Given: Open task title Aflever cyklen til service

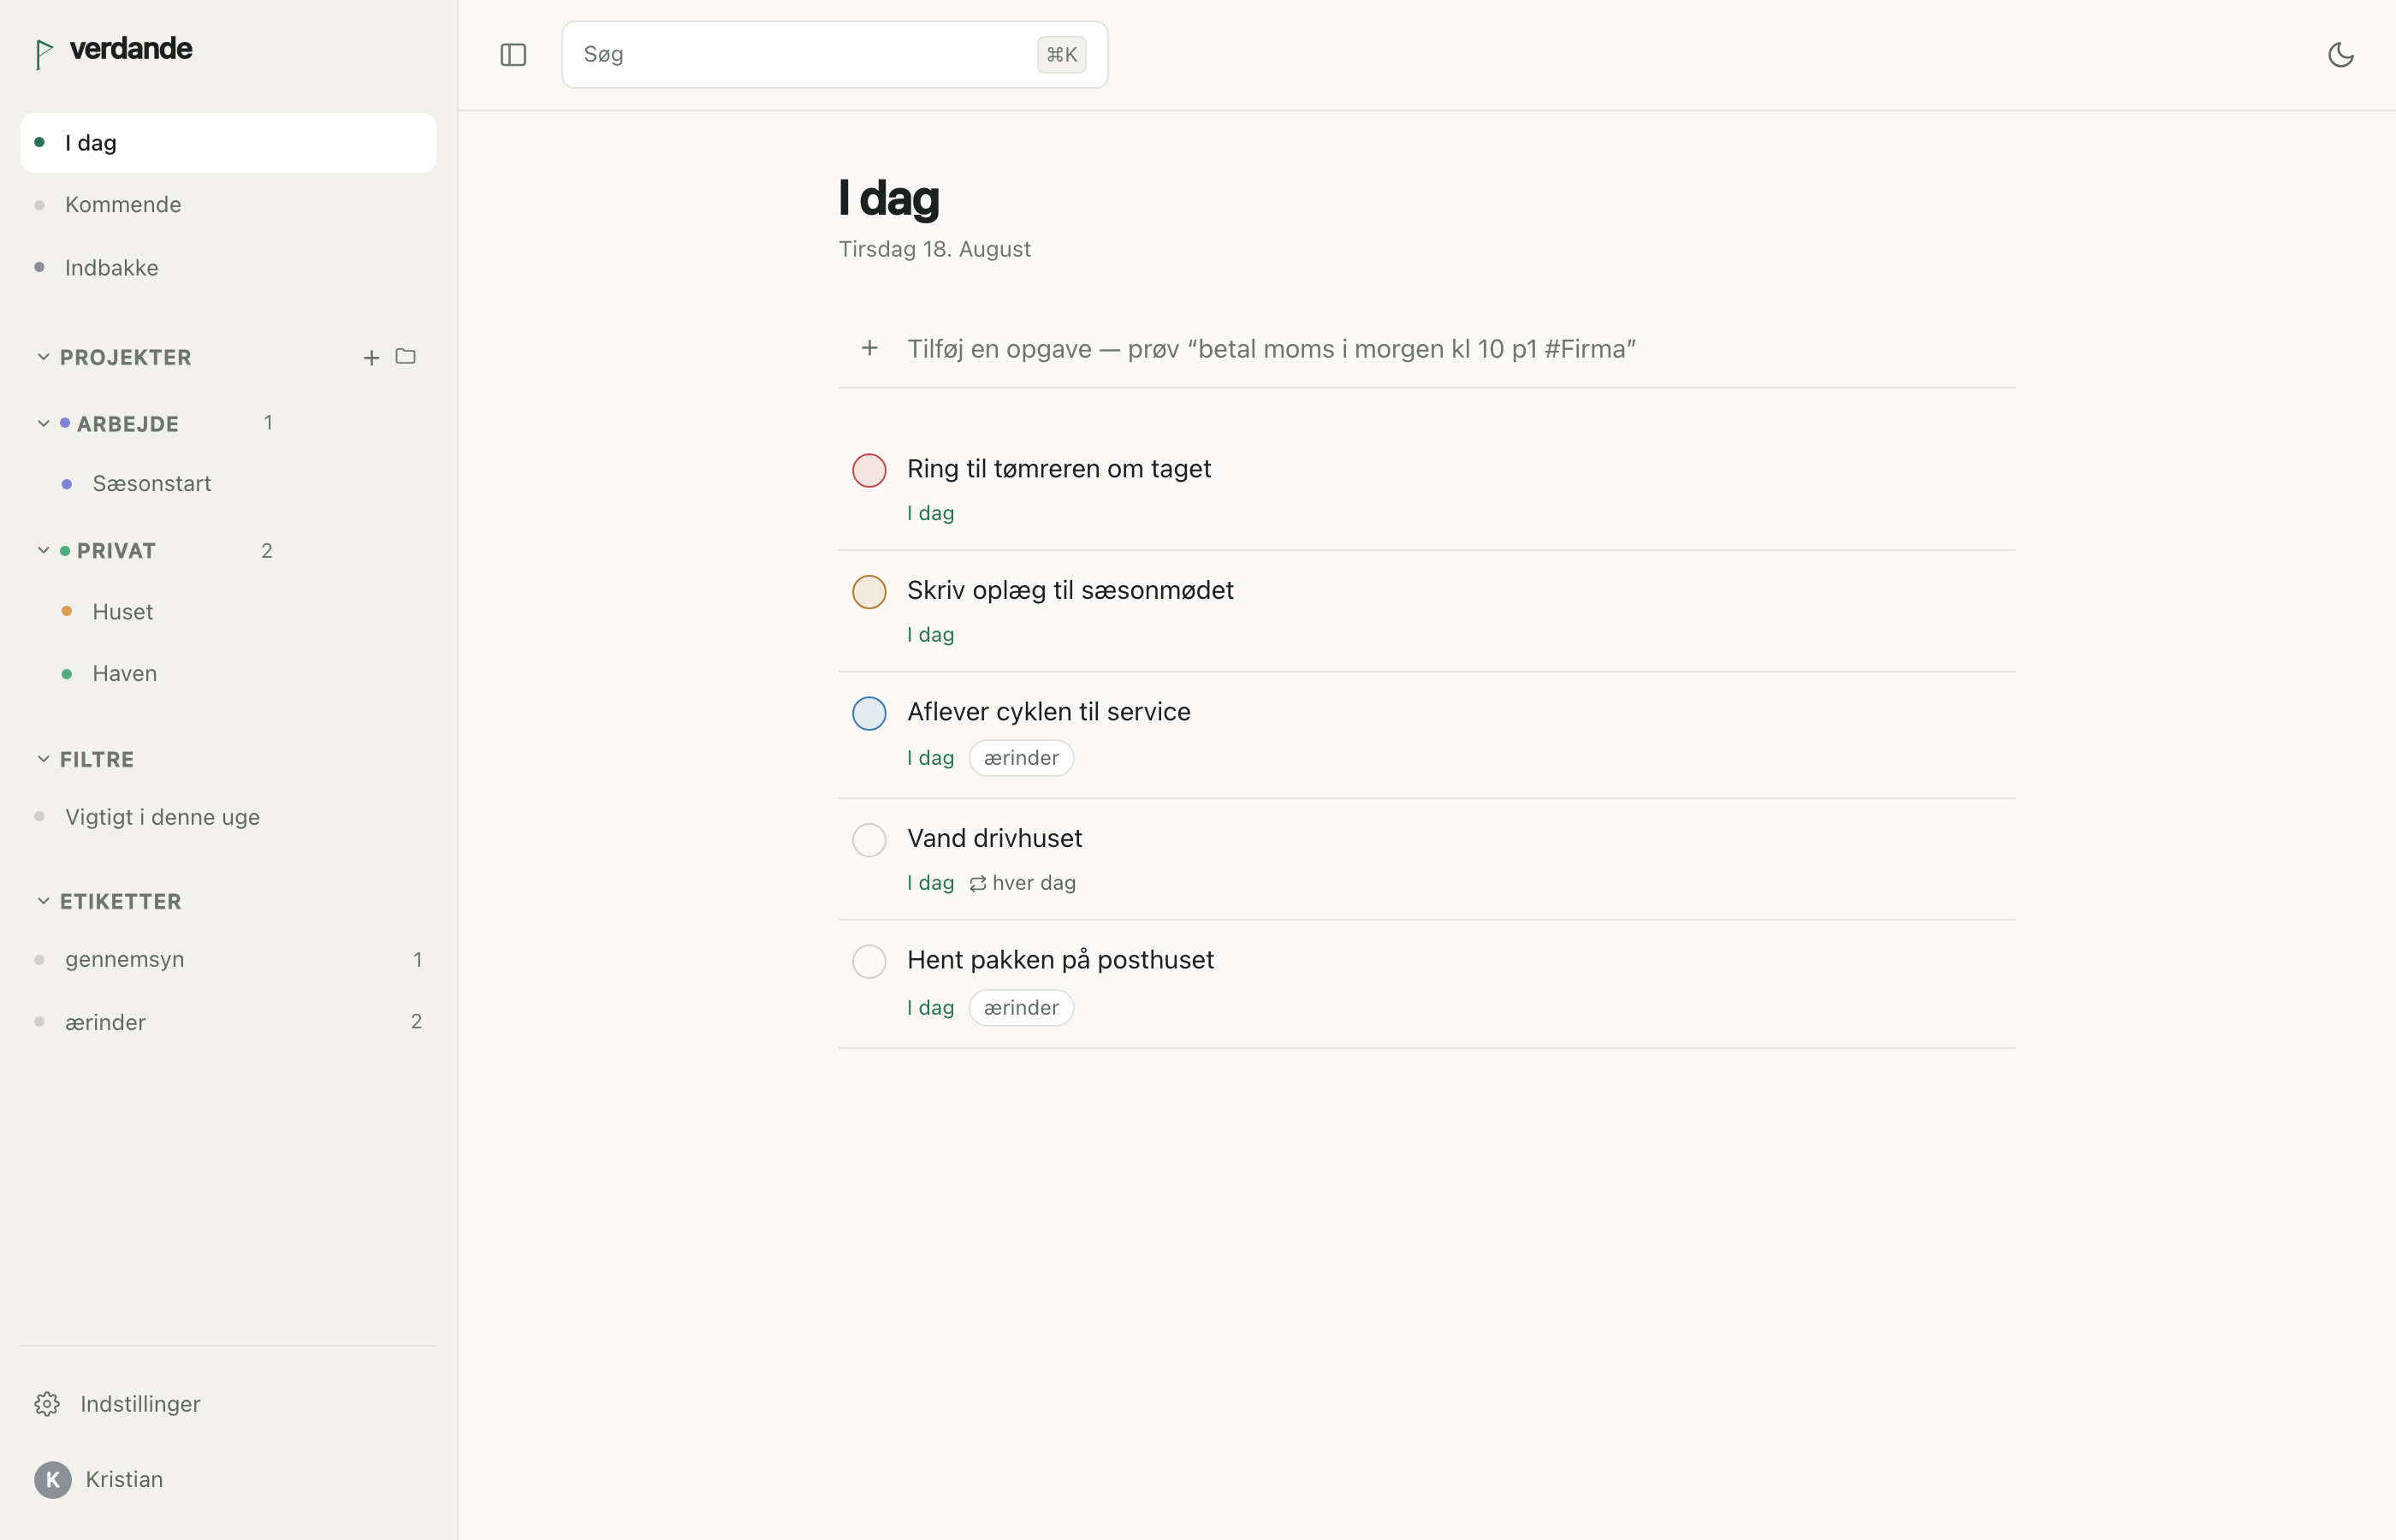Looking at the screenshot, I should click(1049, 712).
